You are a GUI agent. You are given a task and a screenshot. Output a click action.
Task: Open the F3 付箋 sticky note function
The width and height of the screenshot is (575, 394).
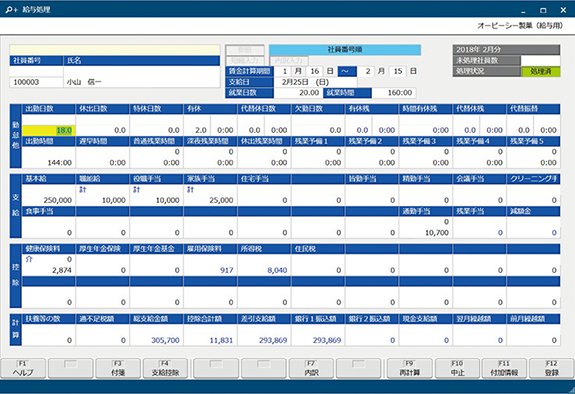[x=118, y=368]
